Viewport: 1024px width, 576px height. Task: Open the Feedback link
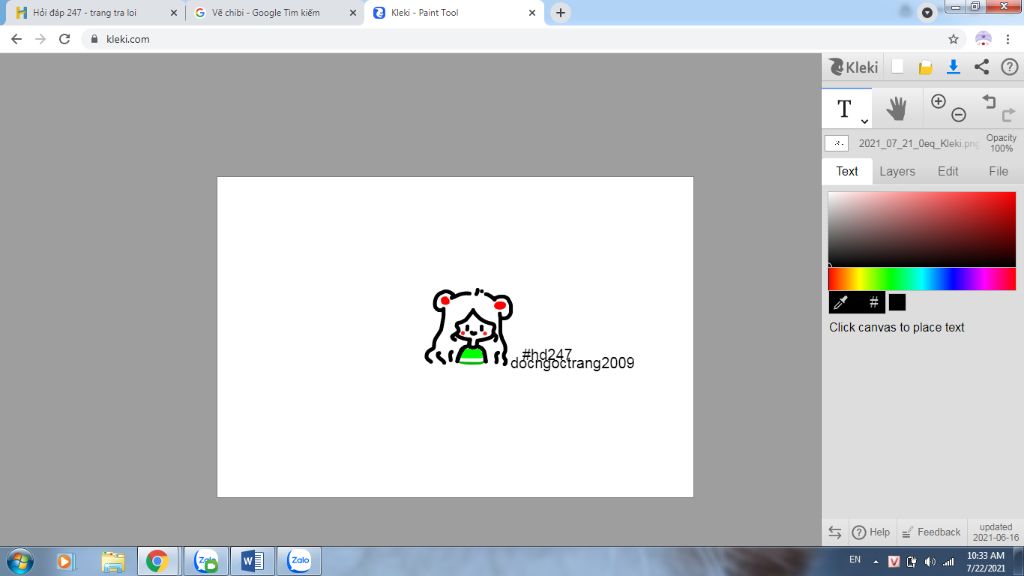(x=931, y=532)
